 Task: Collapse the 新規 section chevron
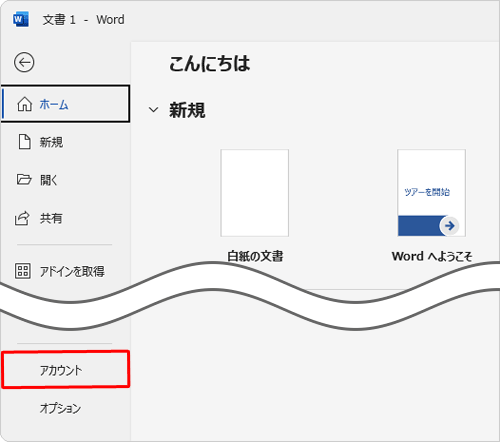point(153,110)
